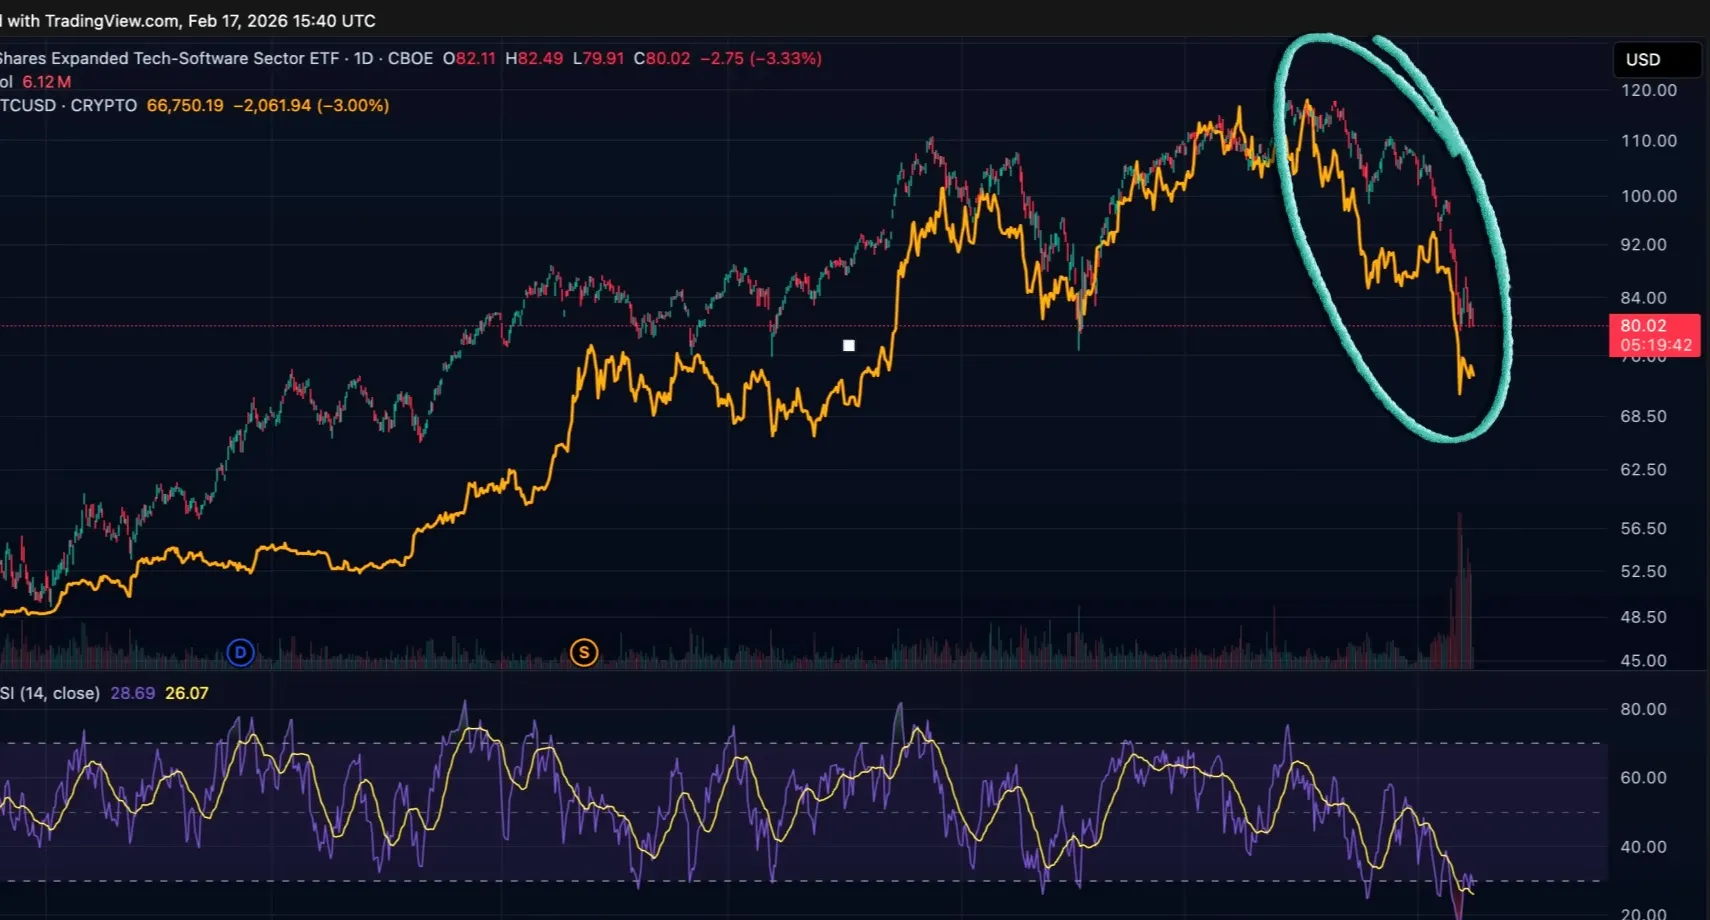Screen dimensions: 1710x920
Task: Click the BTCUSD CRYPTO symbol legend
Action: 68,106
